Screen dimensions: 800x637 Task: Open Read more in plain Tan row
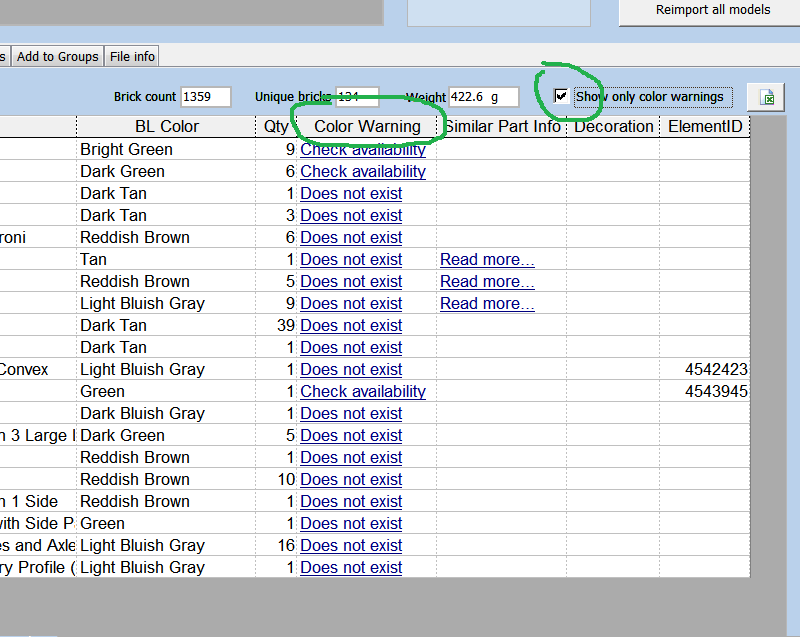click(487, 259)
